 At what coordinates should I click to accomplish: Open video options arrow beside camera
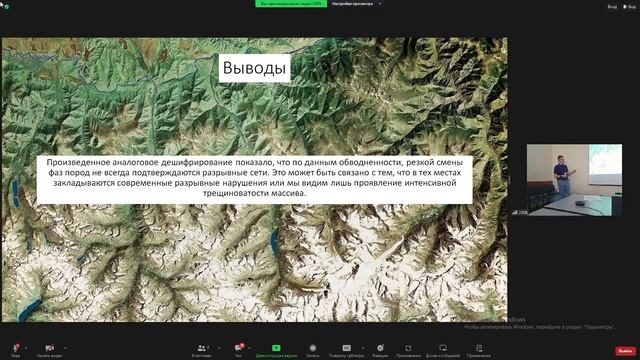pos(65,348)
